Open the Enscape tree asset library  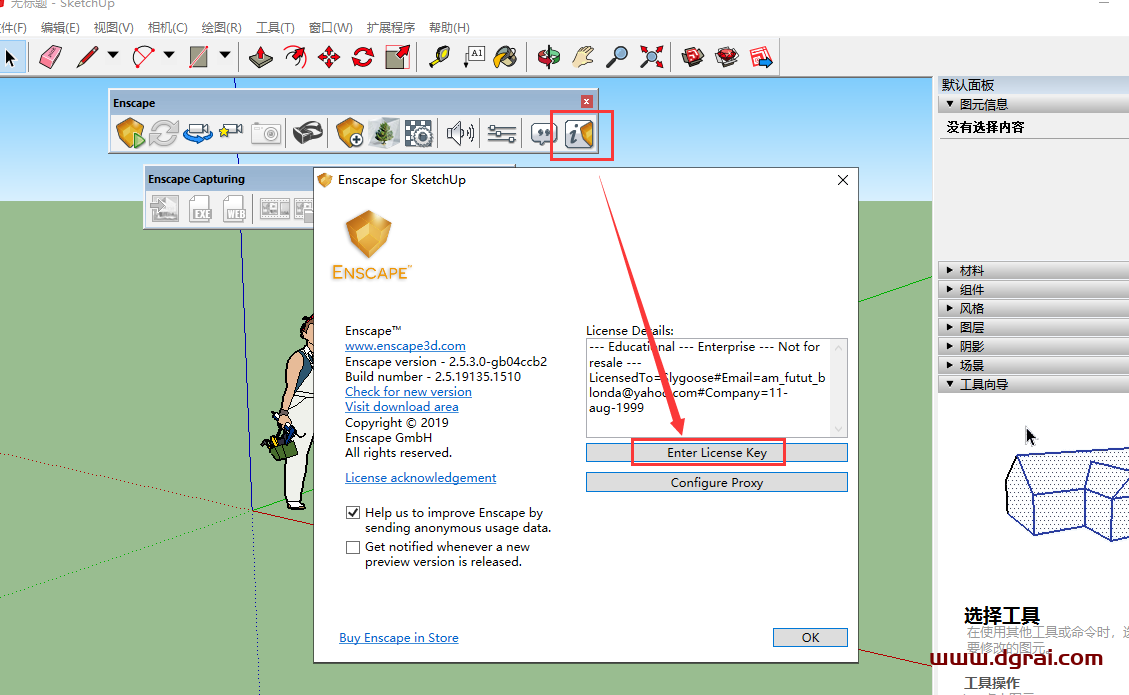(384, 134)
